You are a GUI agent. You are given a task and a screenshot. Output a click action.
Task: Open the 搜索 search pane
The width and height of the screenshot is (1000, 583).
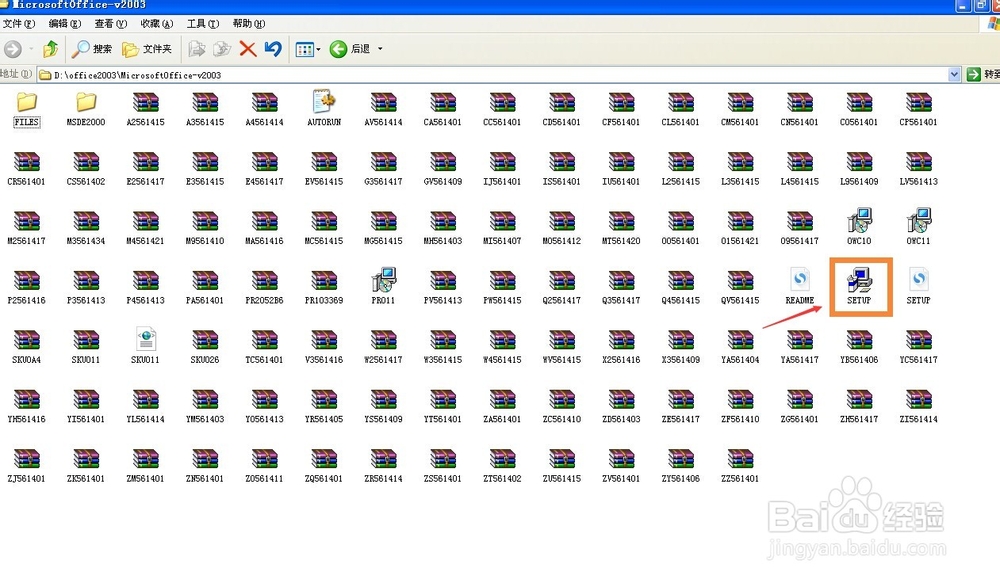[x=91, y=48]
